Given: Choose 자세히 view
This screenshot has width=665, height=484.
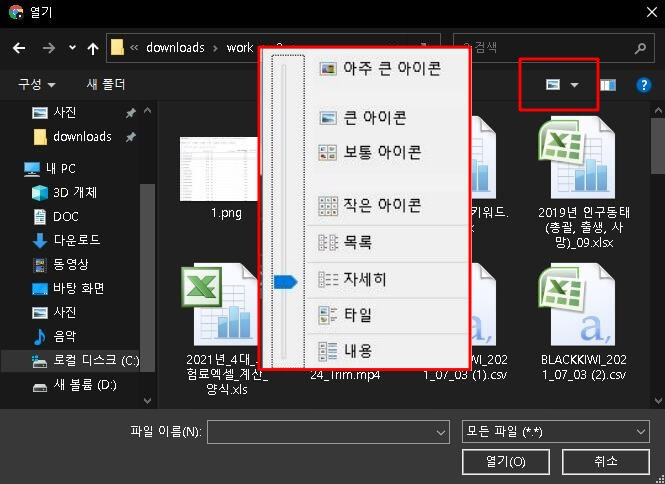Looking at the screenshot, I should (x=352, y=279).
